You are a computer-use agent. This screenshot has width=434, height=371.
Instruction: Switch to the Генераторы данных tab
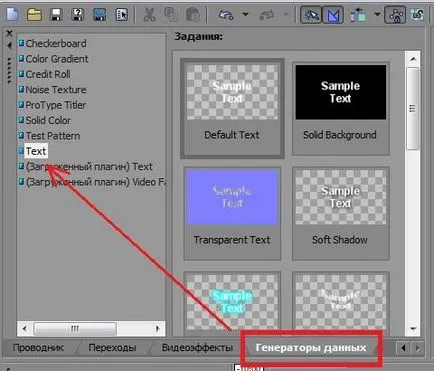point(311,348)
